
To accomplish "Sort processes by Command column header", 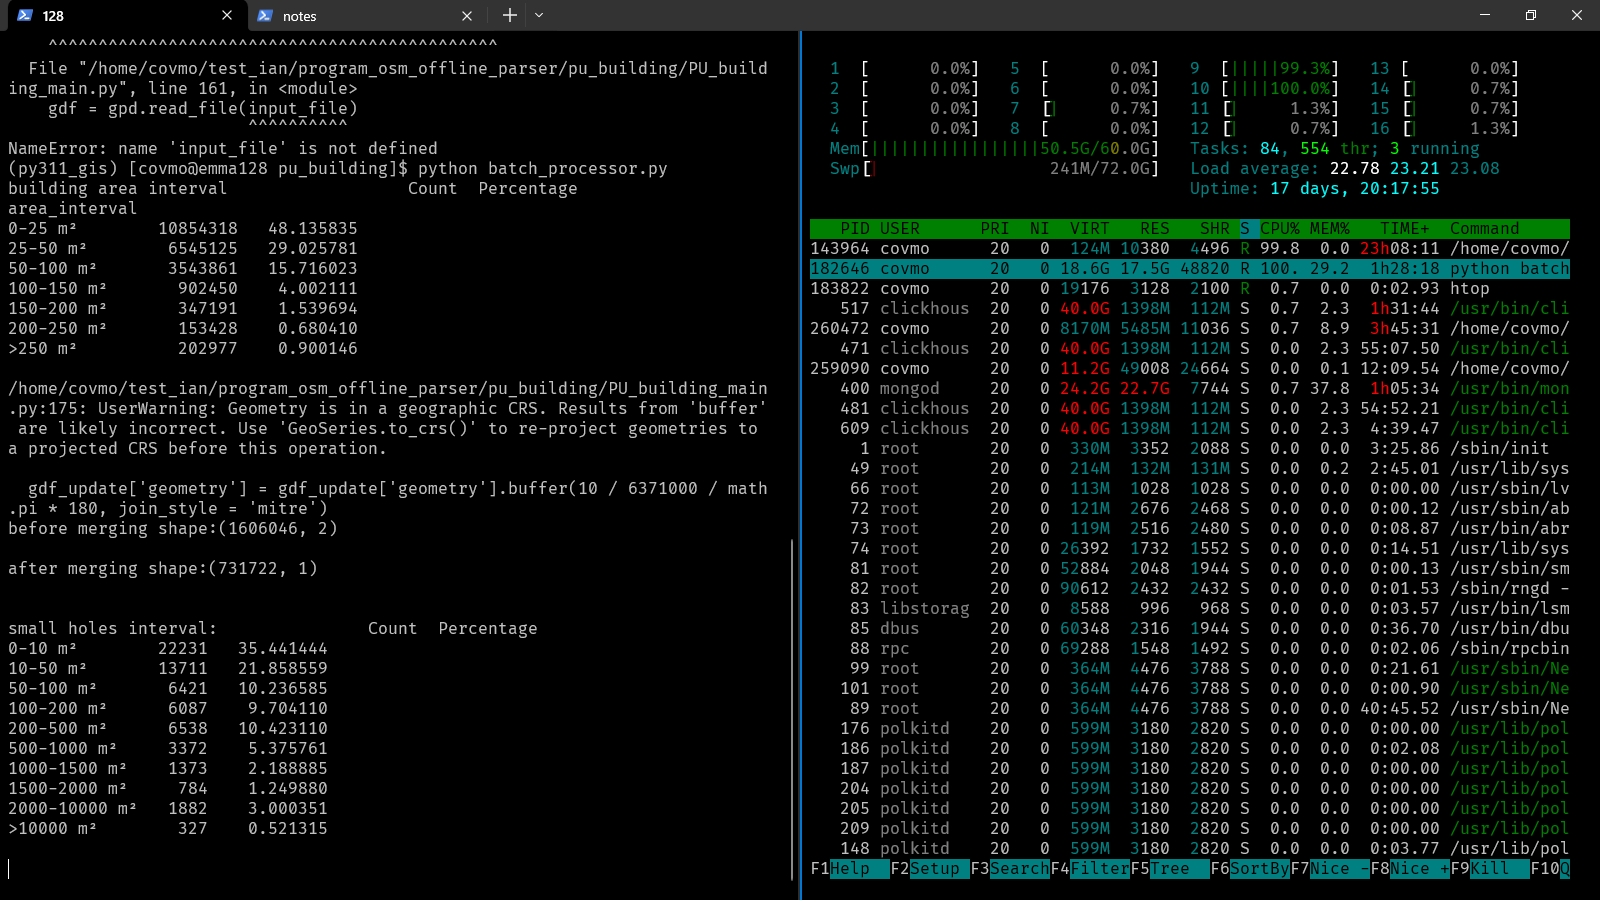I will pos(1485,229).
